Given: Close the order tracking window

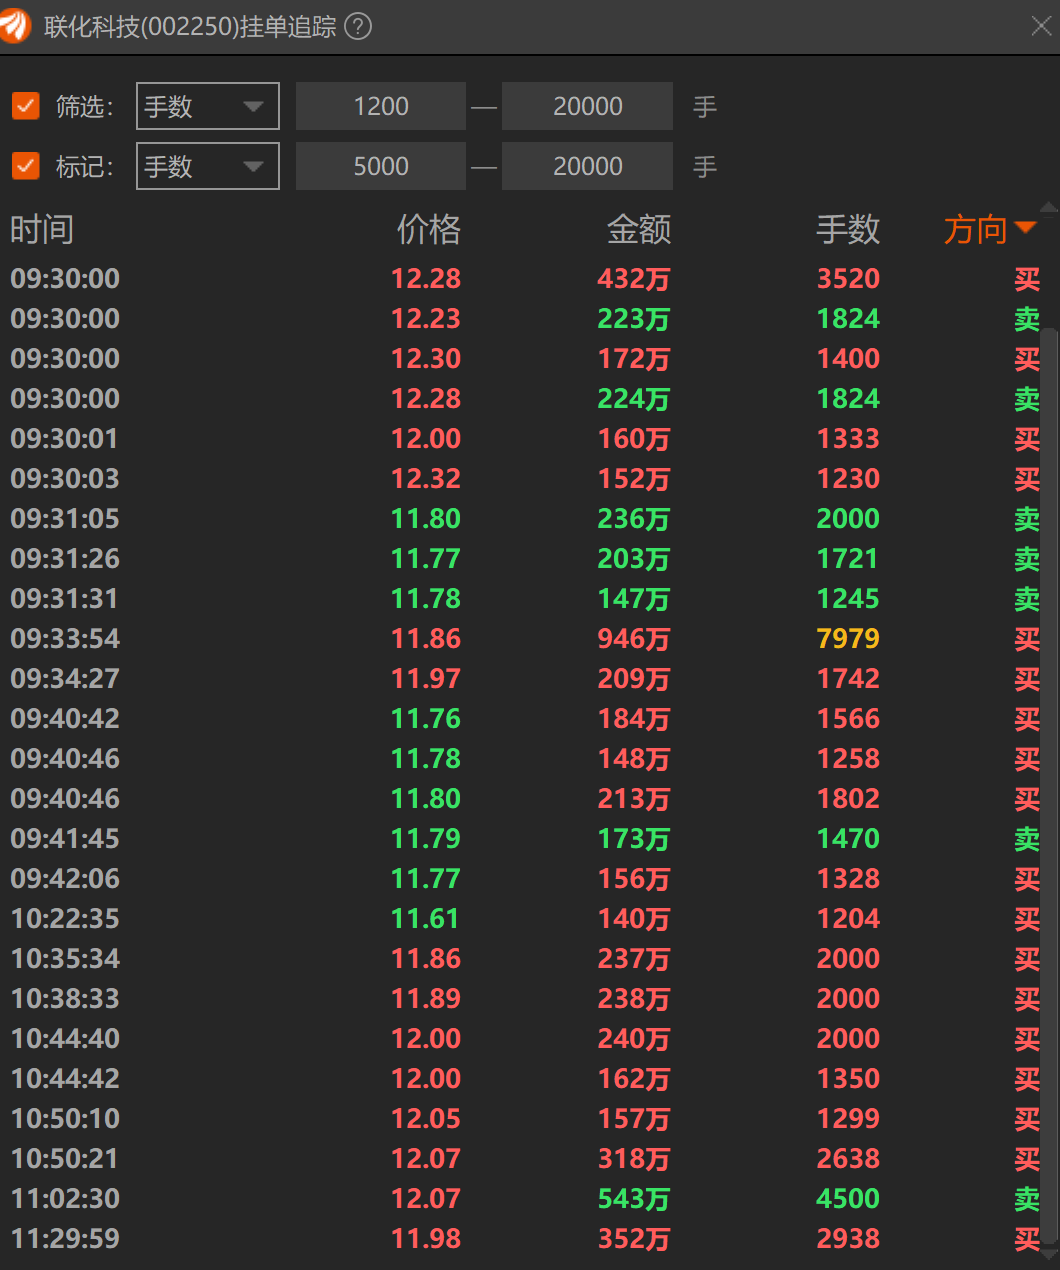Looking at the screenshot, I should click(x=1041, y=26).
